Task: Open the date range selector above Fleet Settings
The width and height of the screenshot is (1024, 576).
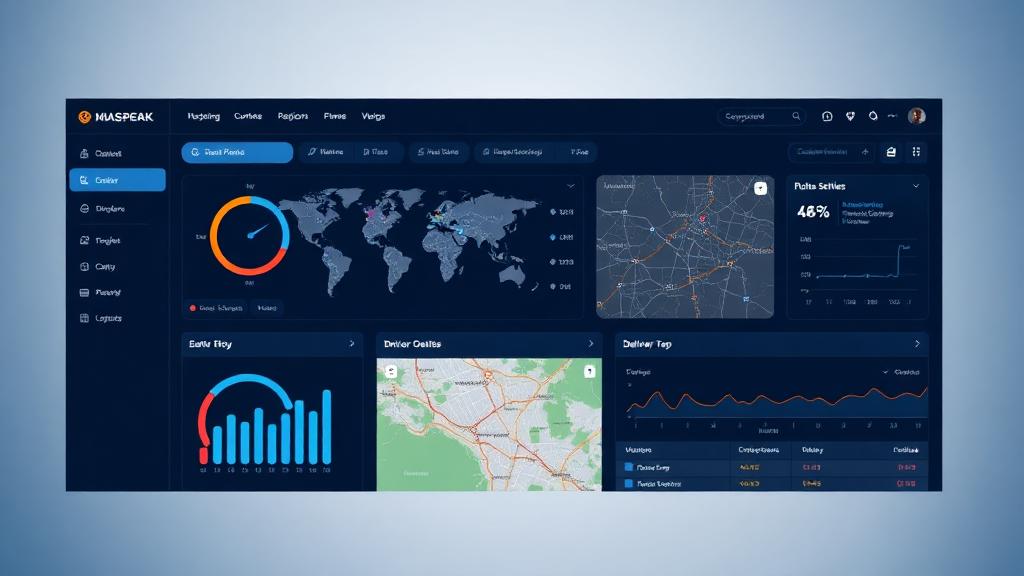Action: 828,152
